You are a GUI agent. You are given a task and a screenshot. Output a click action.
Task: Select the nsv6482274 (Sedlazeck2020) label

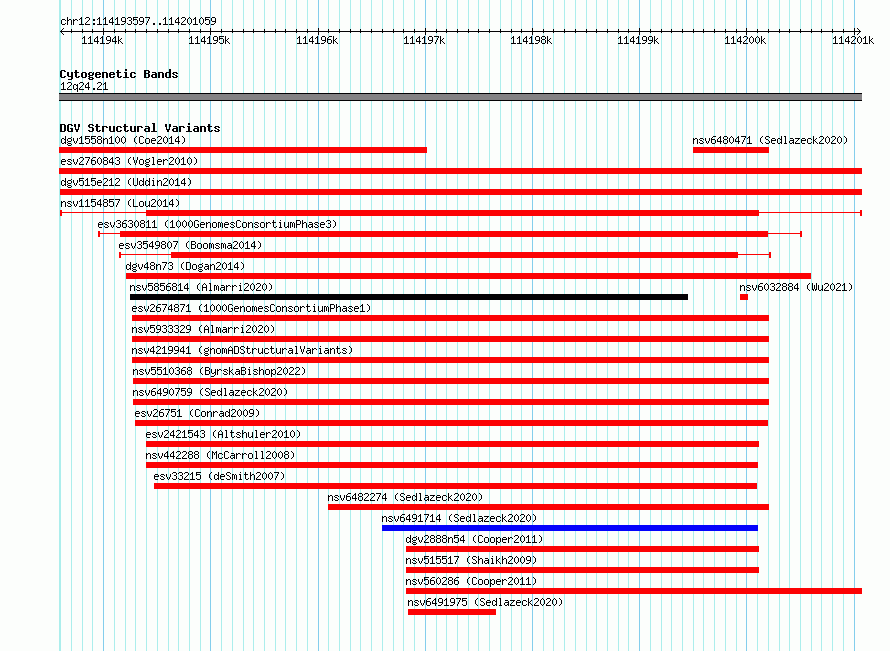[x=405, y=497]
